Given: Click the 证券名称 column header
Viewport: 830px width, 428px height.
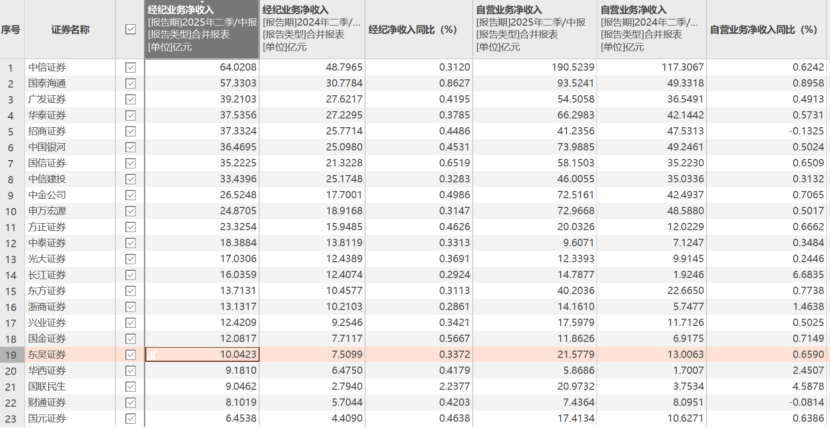Looking at the screenshot, I should [70, 29].
